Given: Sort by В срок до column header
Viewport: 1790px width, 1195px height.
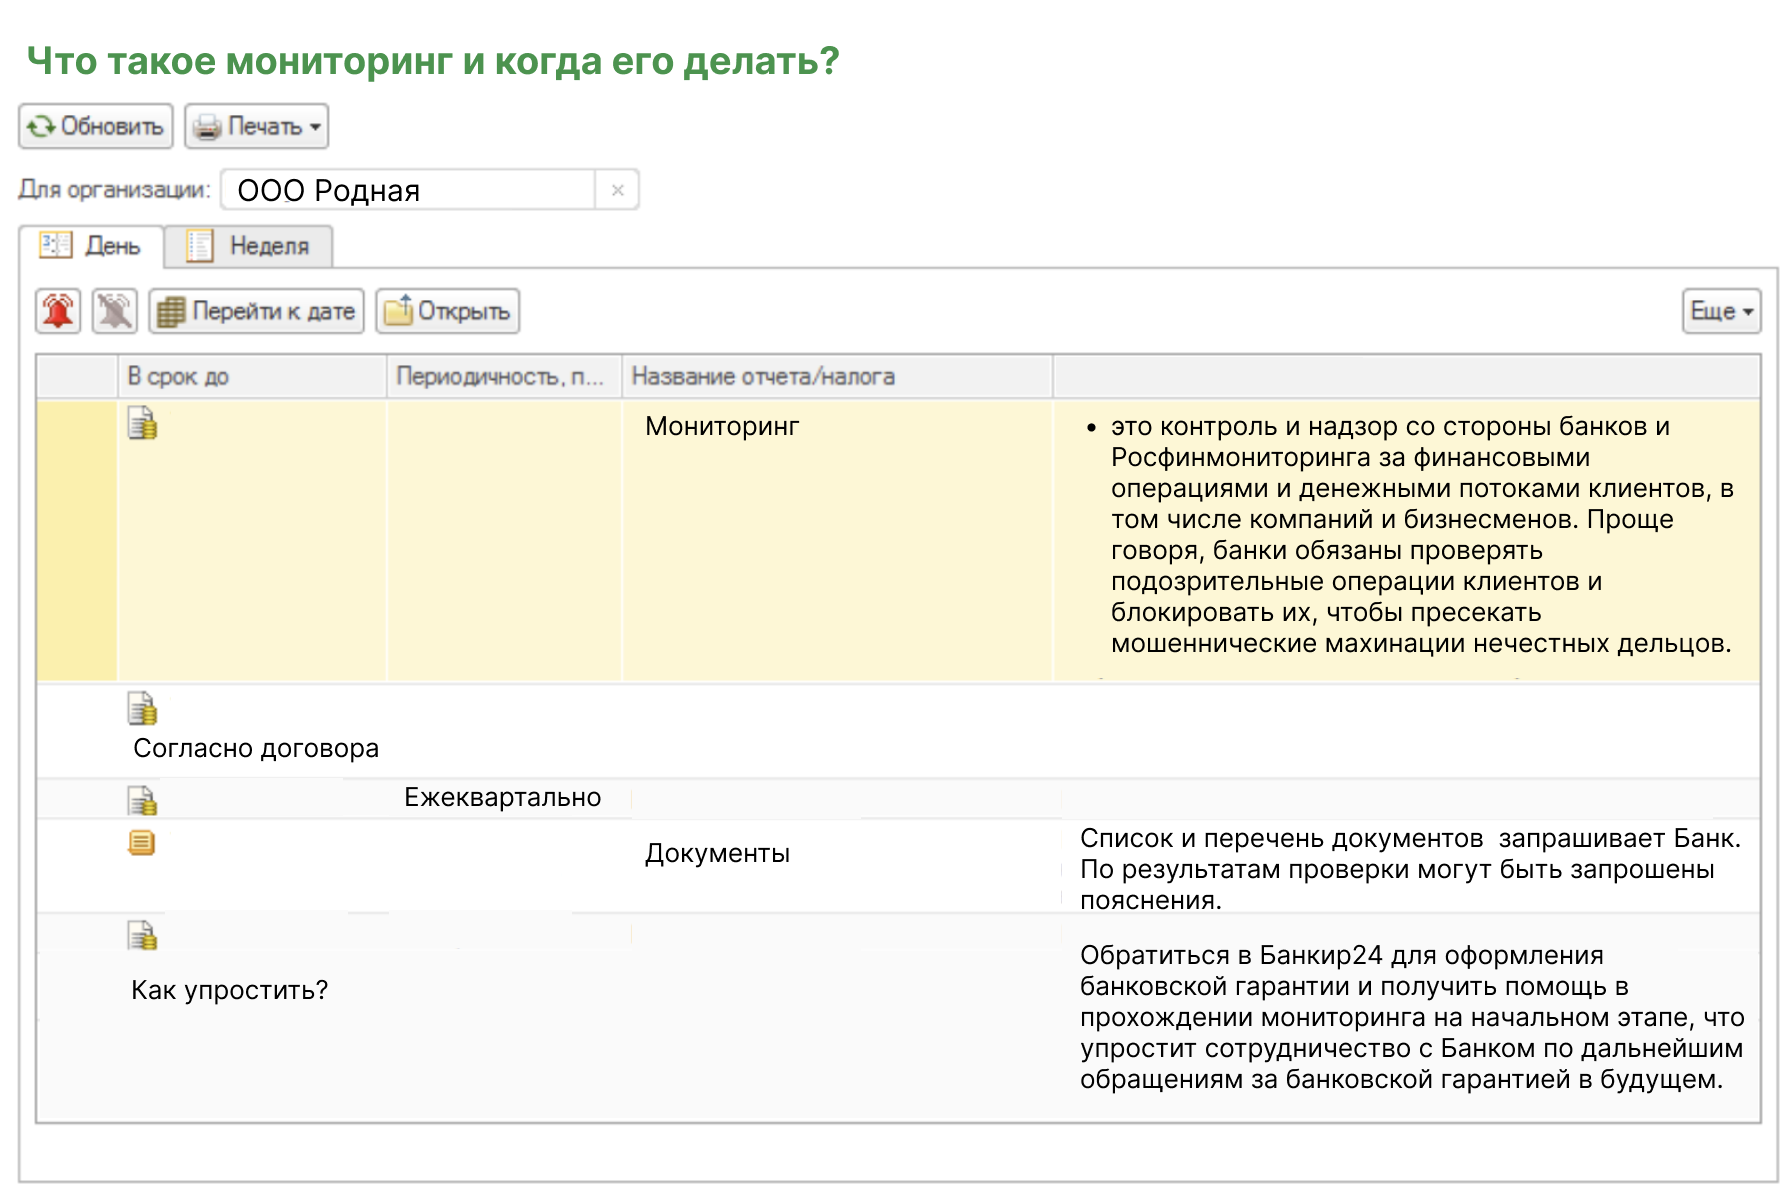Looking at the screenshot, I should pyautogui.click(x=251, y=377).
